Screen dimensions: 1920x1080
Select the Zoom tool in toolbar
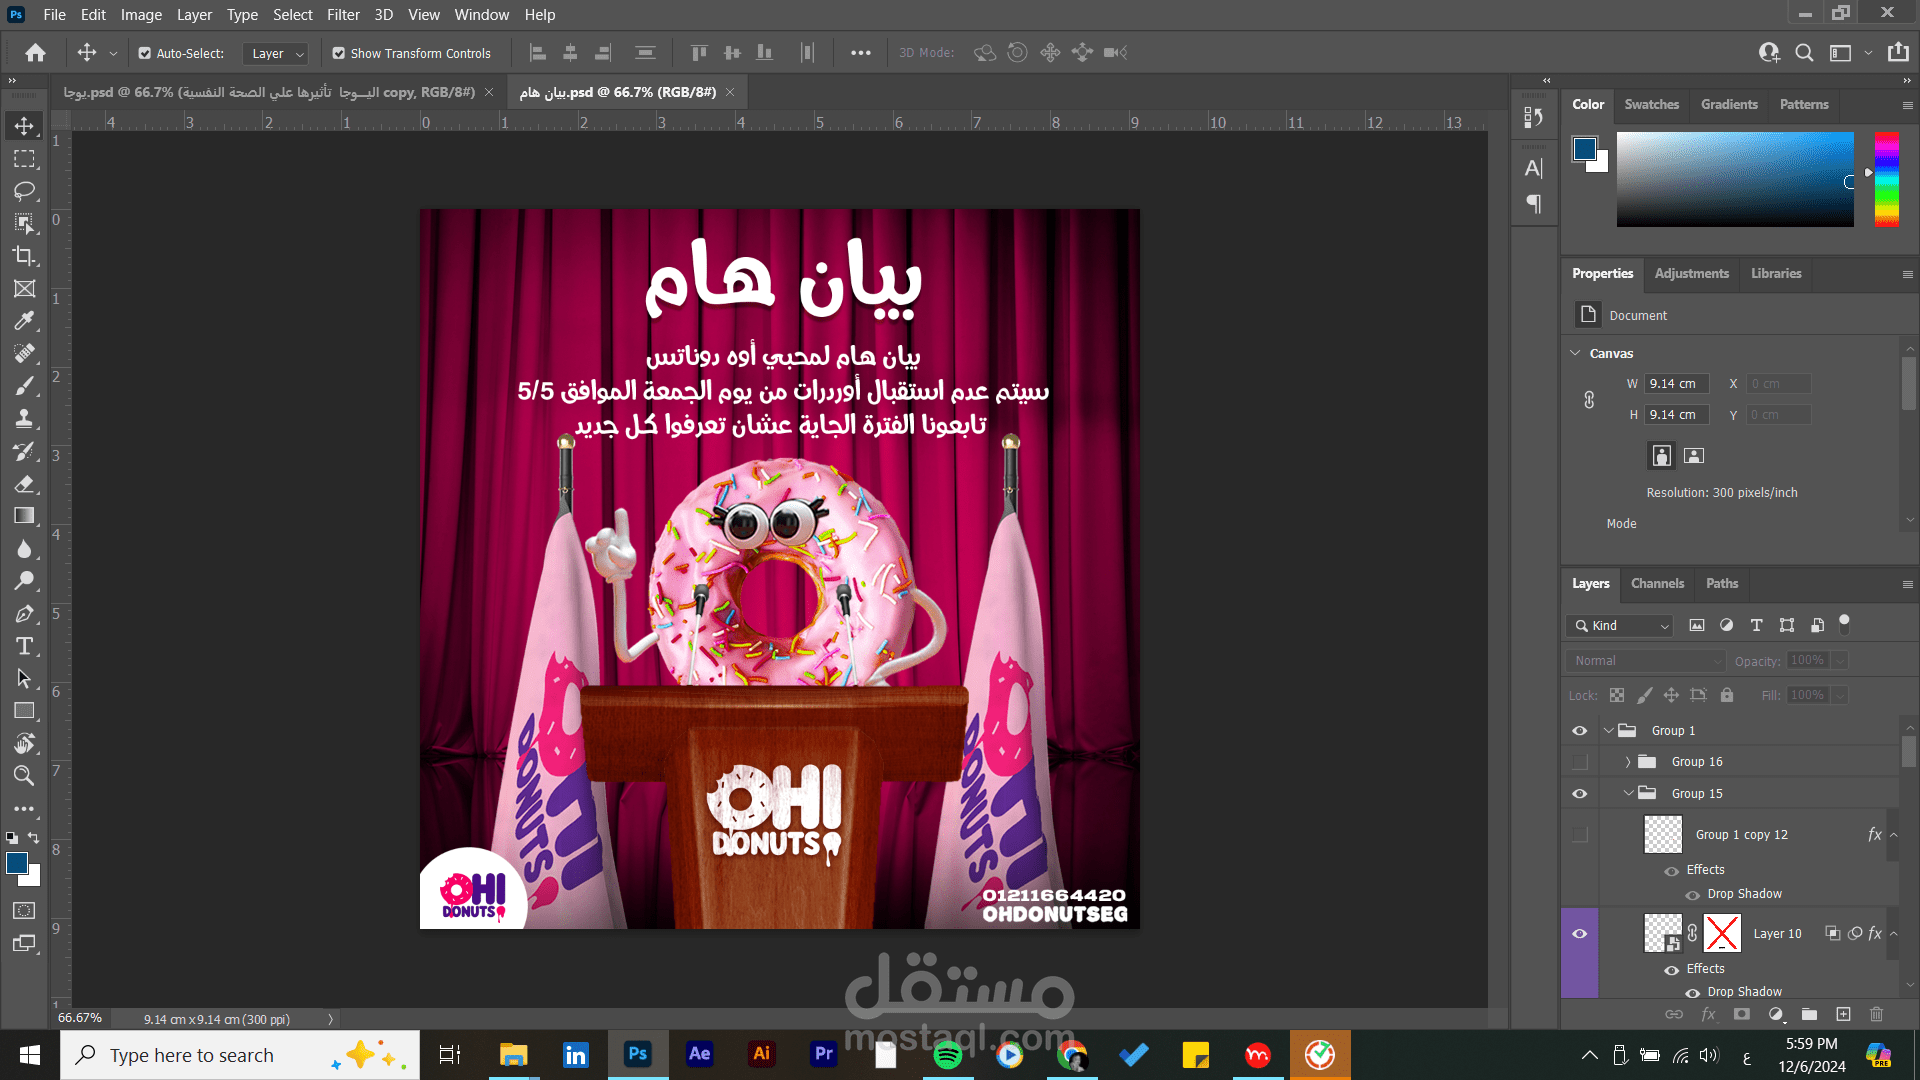coord(24,775)
